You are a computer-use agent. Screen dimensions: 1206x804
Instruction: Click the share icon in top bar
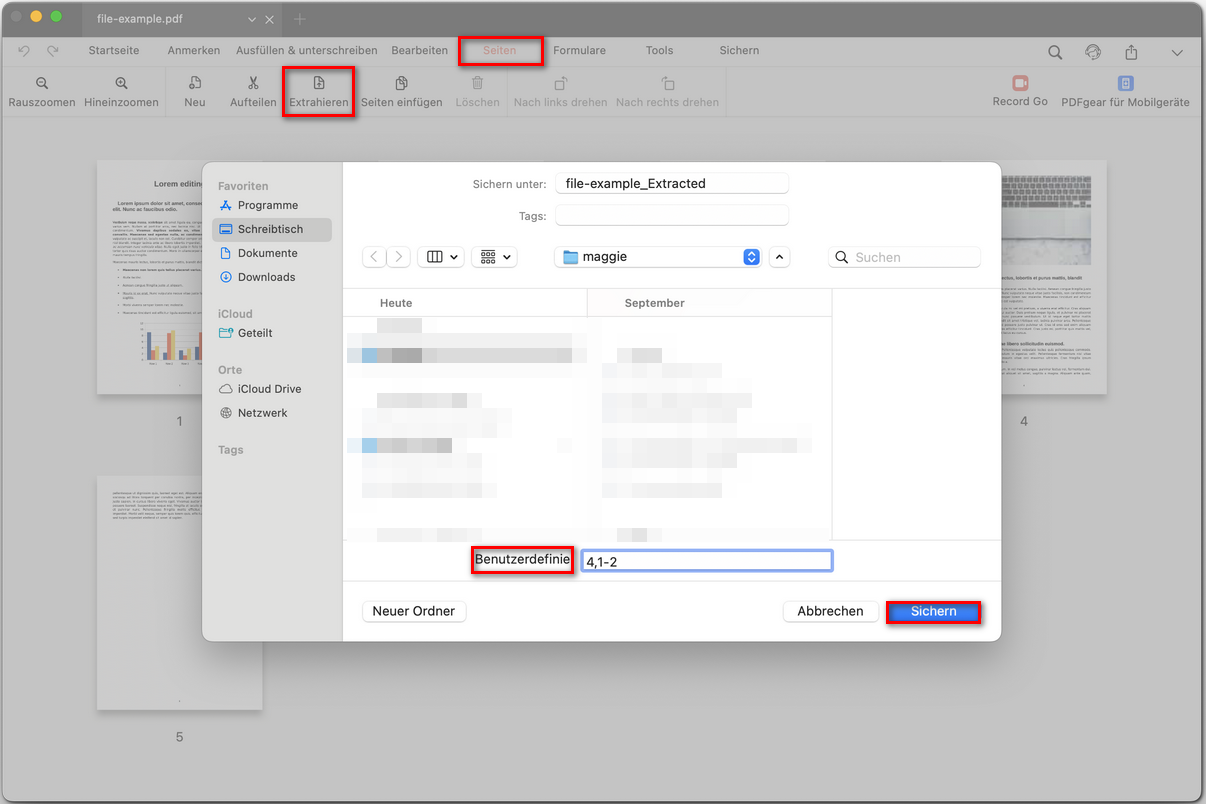[x=1131, y=52]
